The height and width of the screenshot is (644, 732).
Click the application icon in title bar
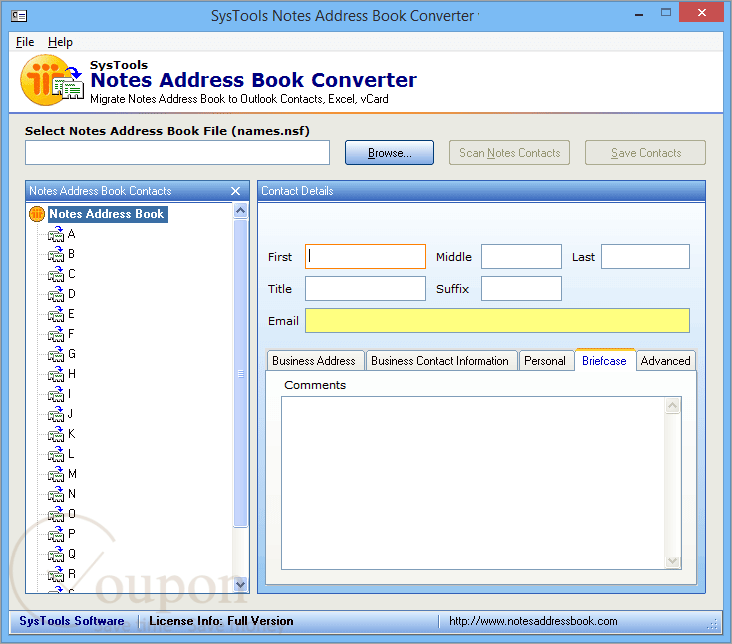(x=19, y=16)
